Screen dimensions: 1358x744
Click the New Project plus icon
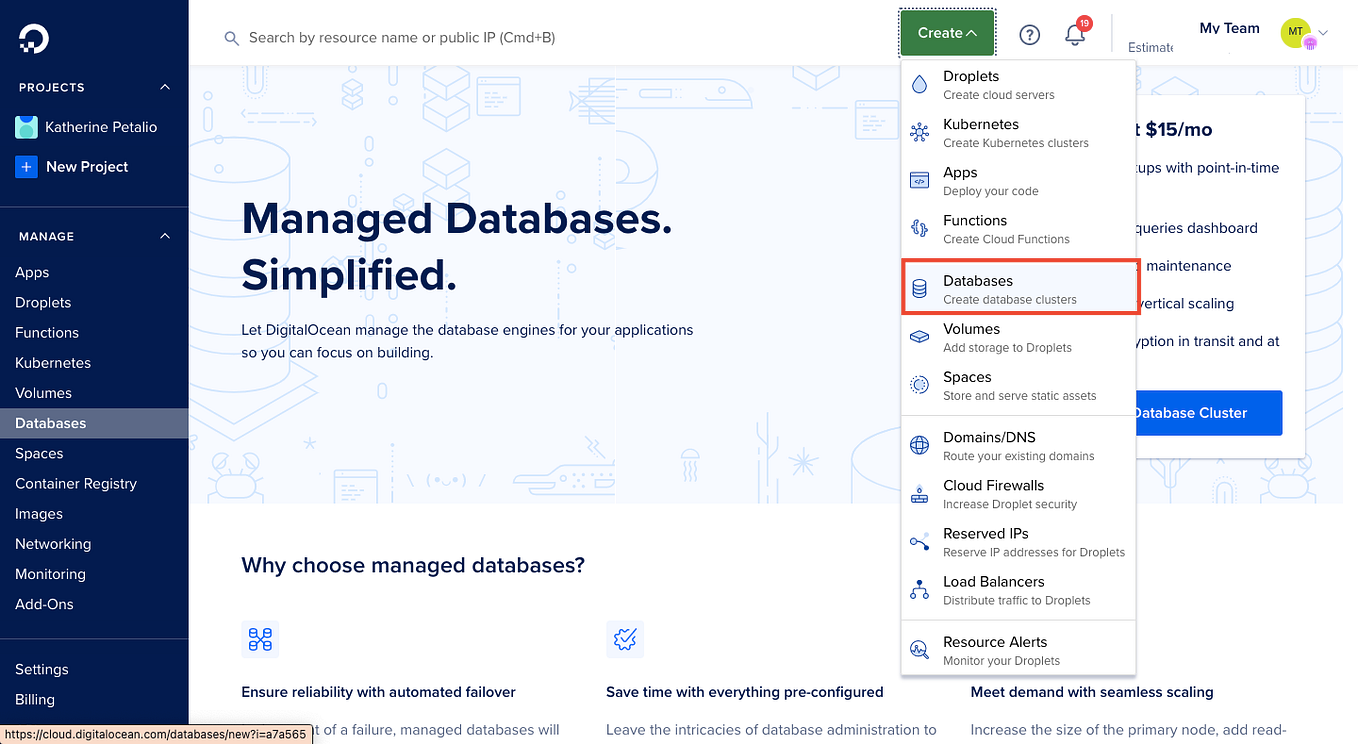pos(26,167)
